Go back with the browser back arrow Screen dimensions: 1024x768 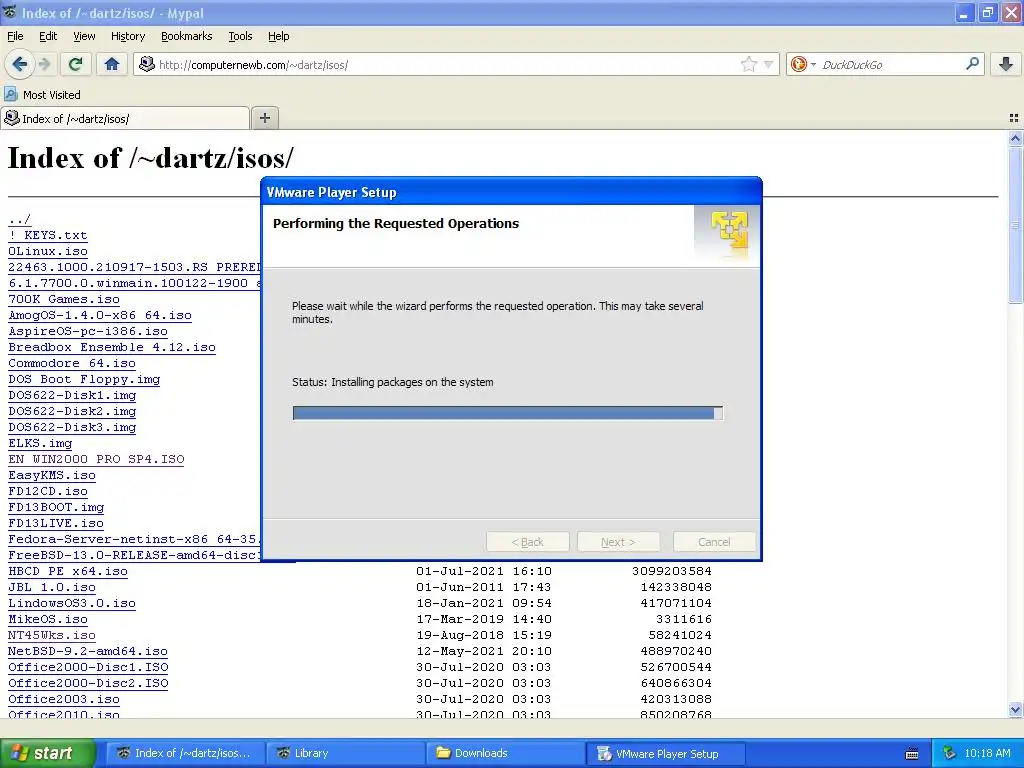[19, 64]
